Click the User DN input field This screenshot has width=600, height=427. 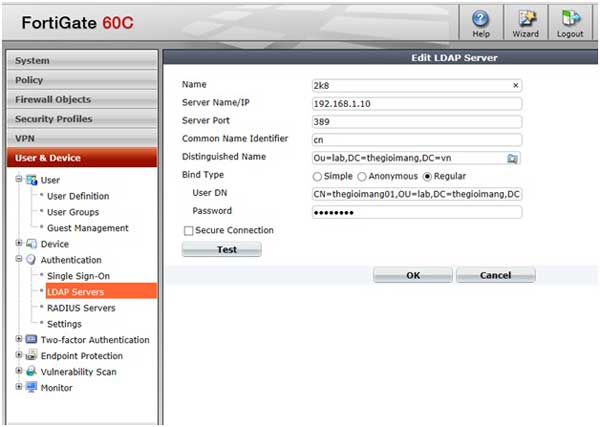pyautogui.click(x=417, y=194)
